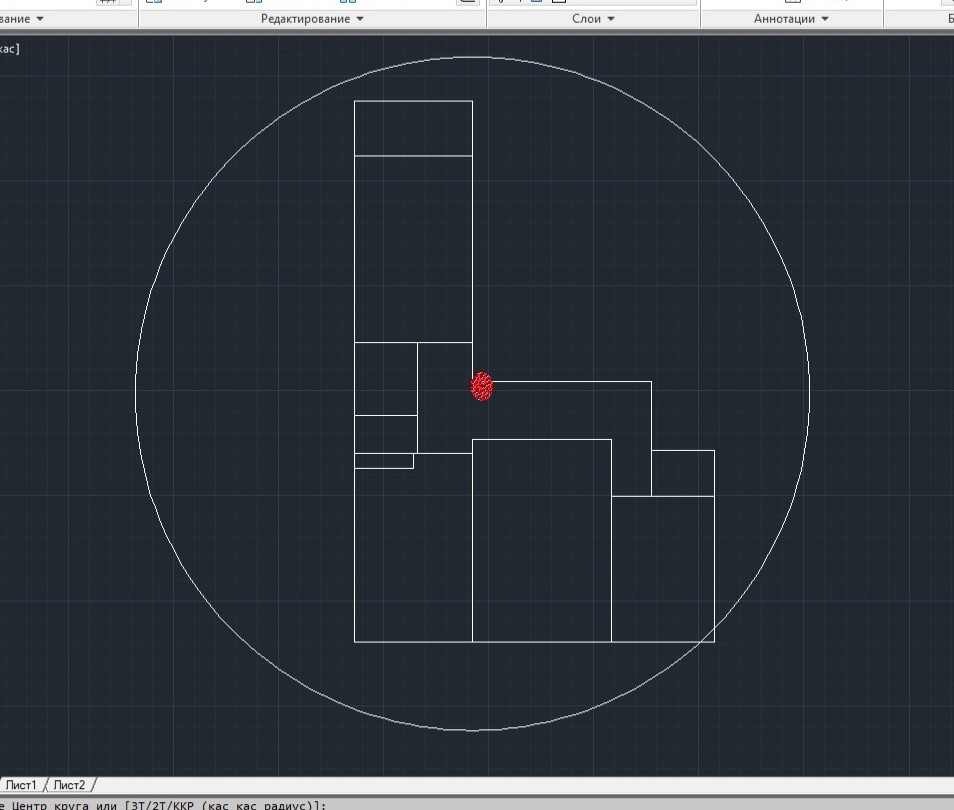Click inside the bottom-right room rectangle
The height and width of the screenshot is (810, 954).
(662, 568)
